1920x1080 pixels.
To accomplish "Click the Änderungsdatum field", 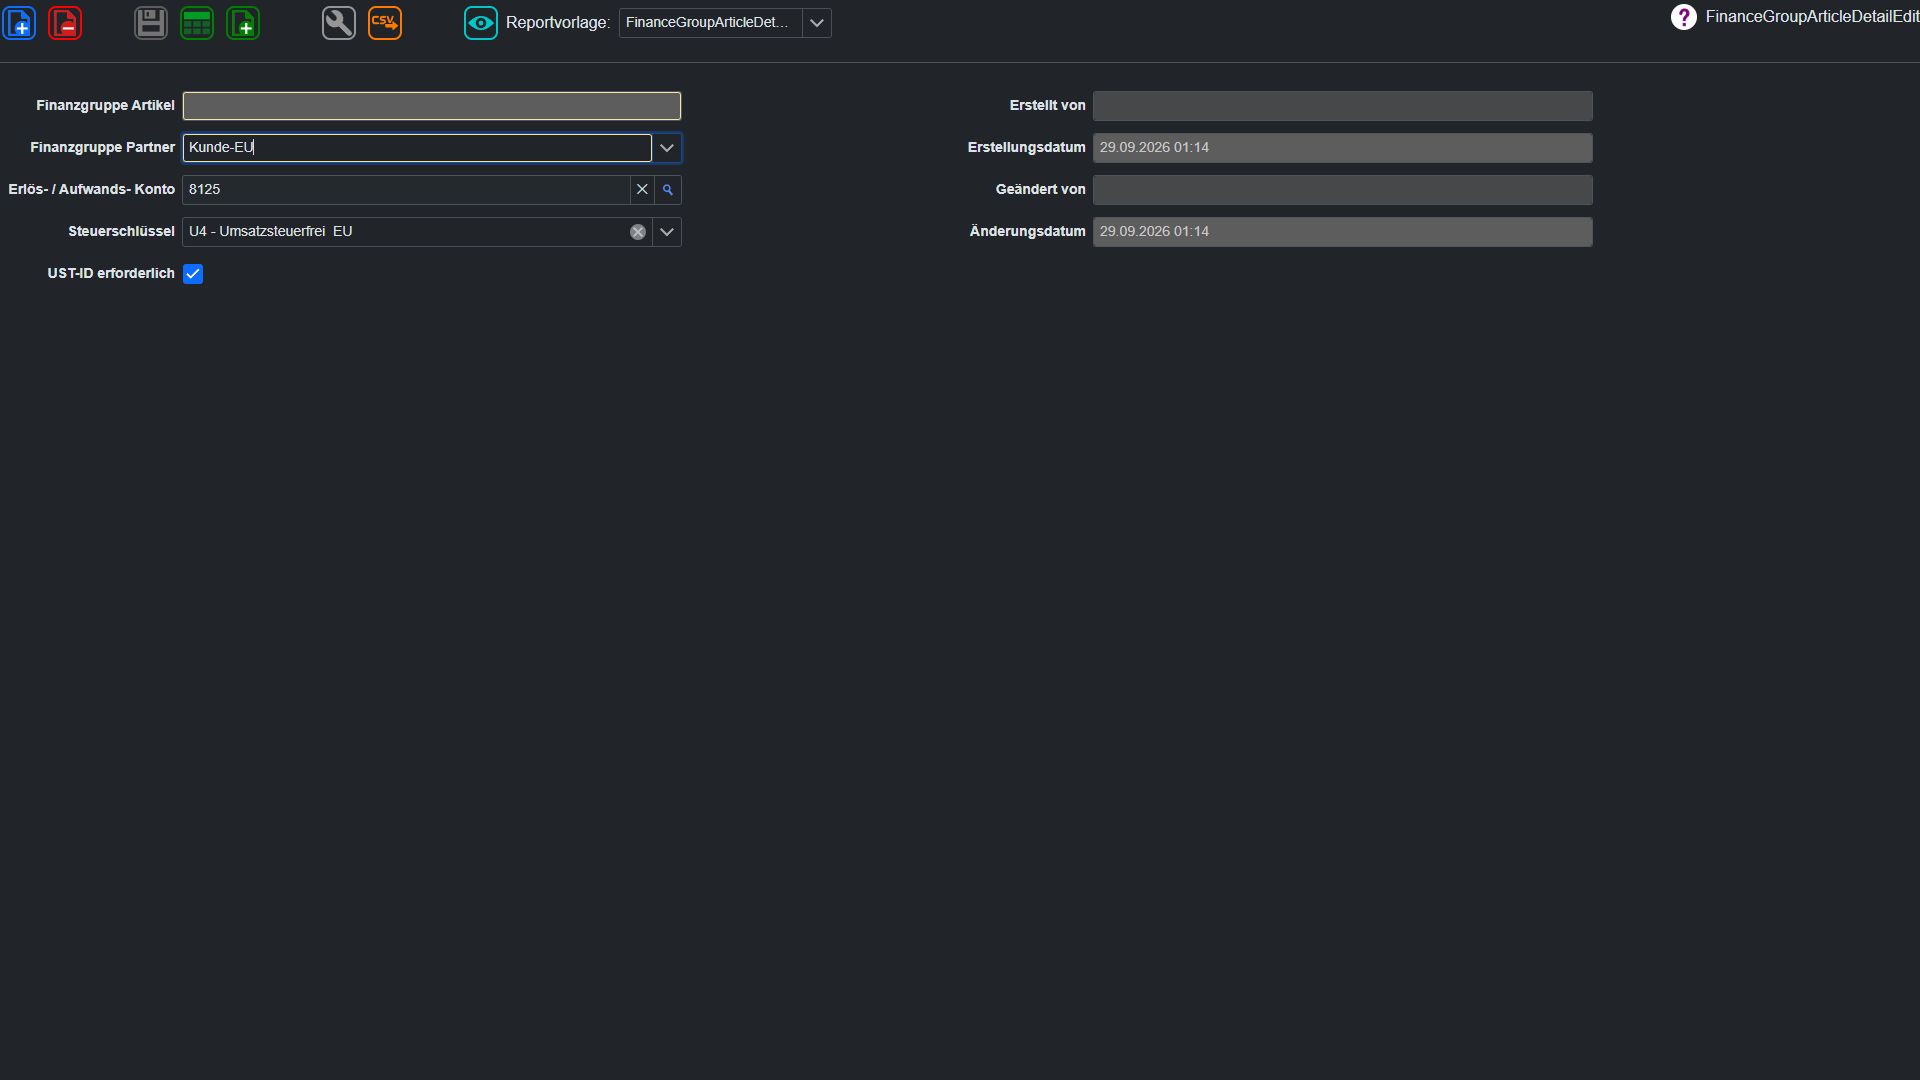I will [x=1342, y=232].
